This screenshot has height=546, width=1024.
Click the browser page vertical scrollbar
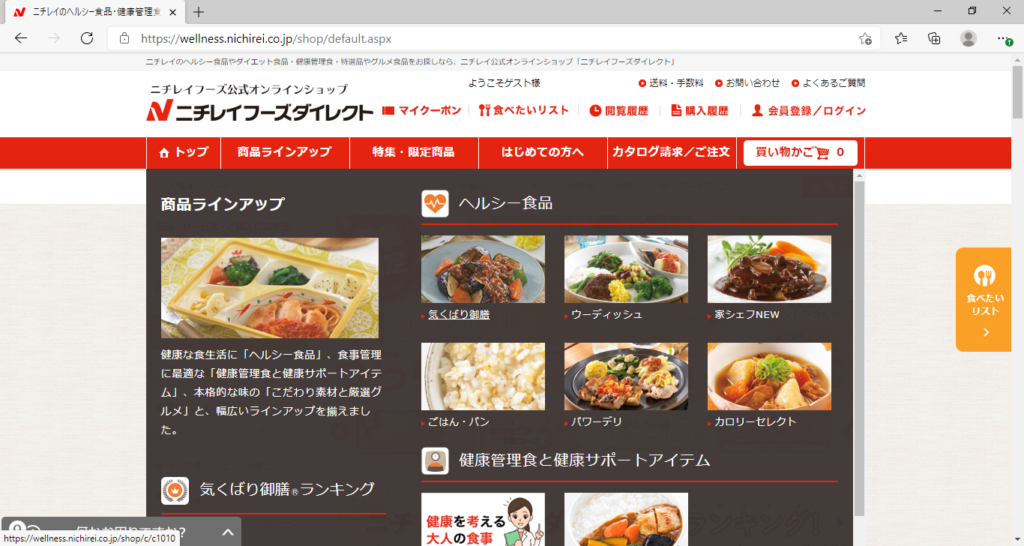tap(1017, 90)
